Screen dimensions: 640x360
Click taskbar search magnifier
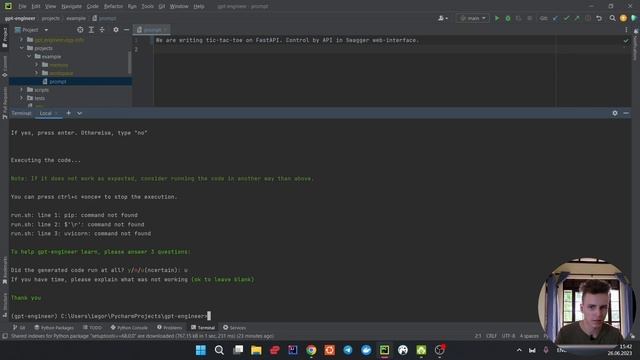pyautogui.click(x=219, y=350)
